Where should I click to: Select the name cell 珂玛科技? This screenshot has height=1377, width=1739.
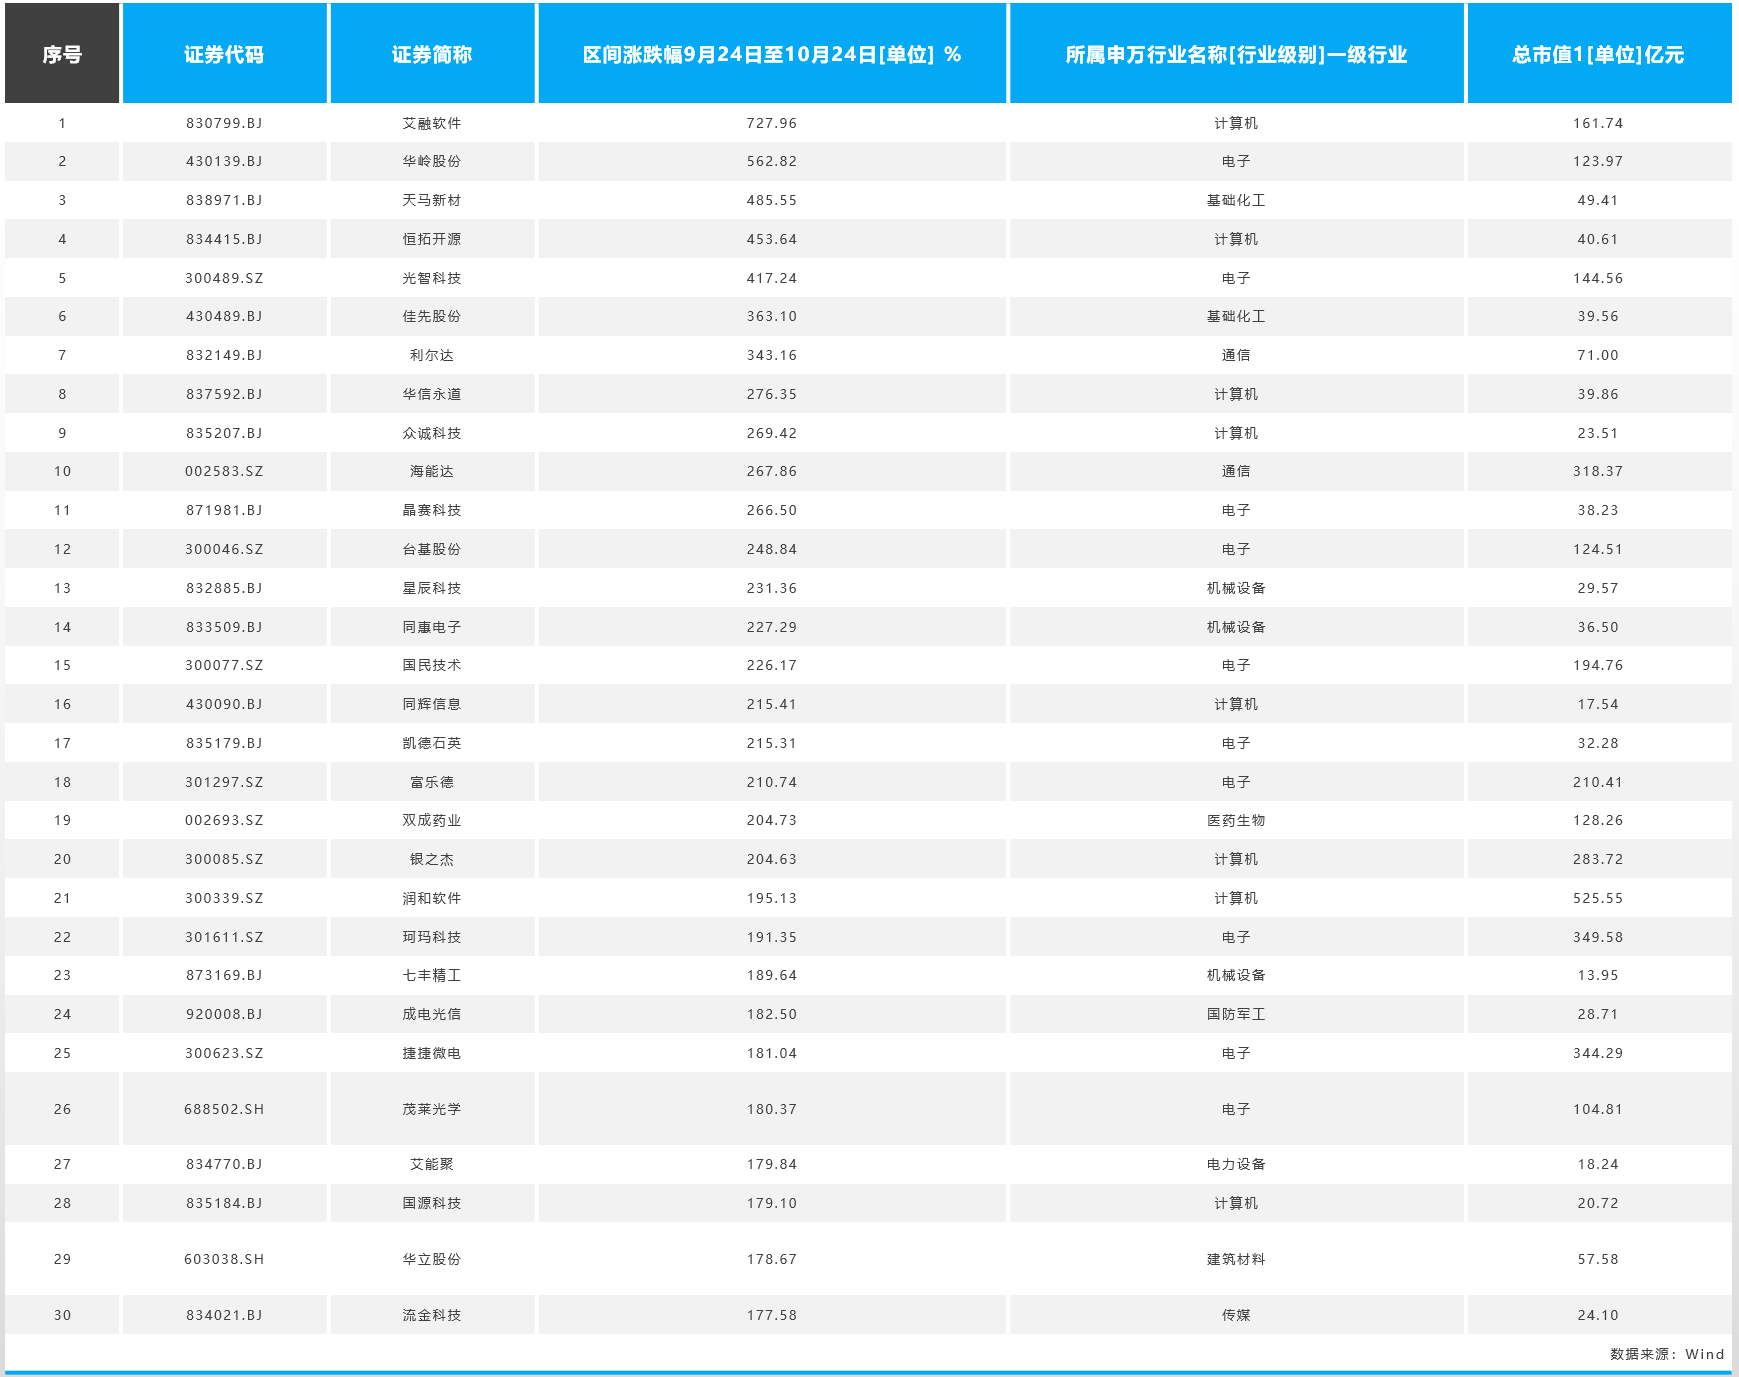[x=432, y=937]
